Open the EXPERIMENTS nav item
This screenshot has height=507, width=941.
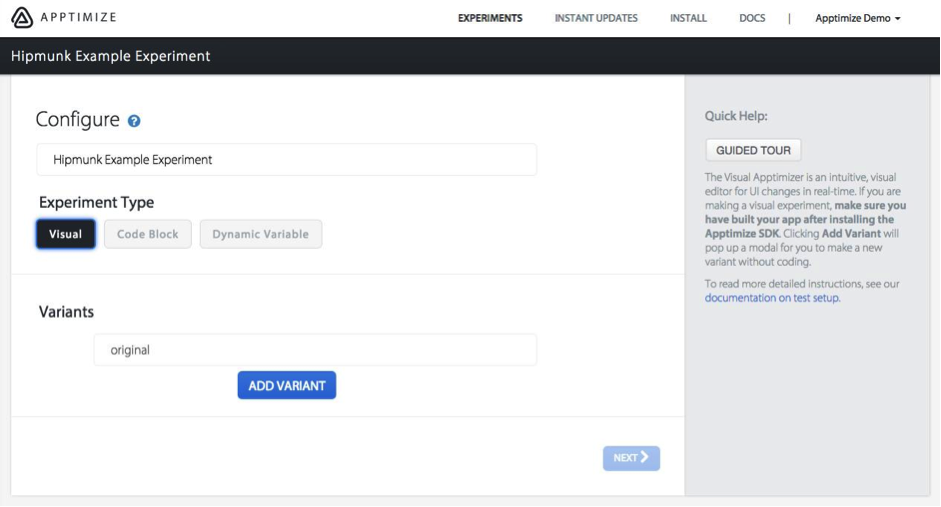click(490, 18)
